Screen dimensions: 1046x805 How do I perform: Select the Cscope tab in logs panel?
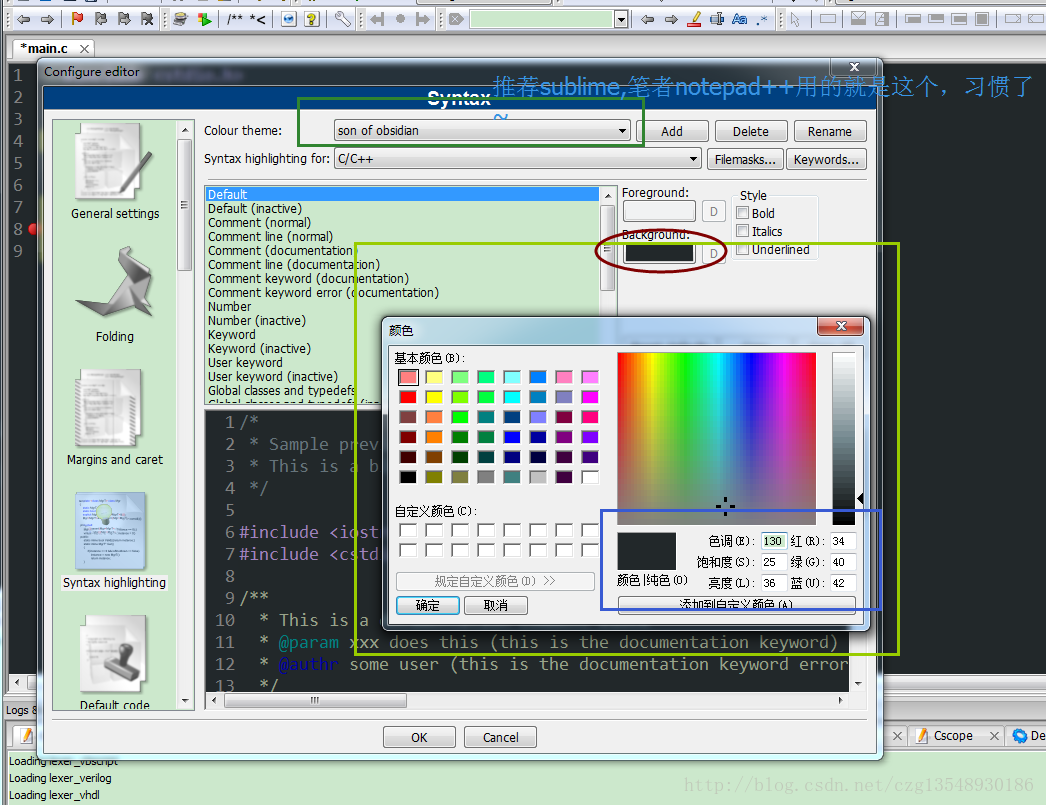[953, 736]
